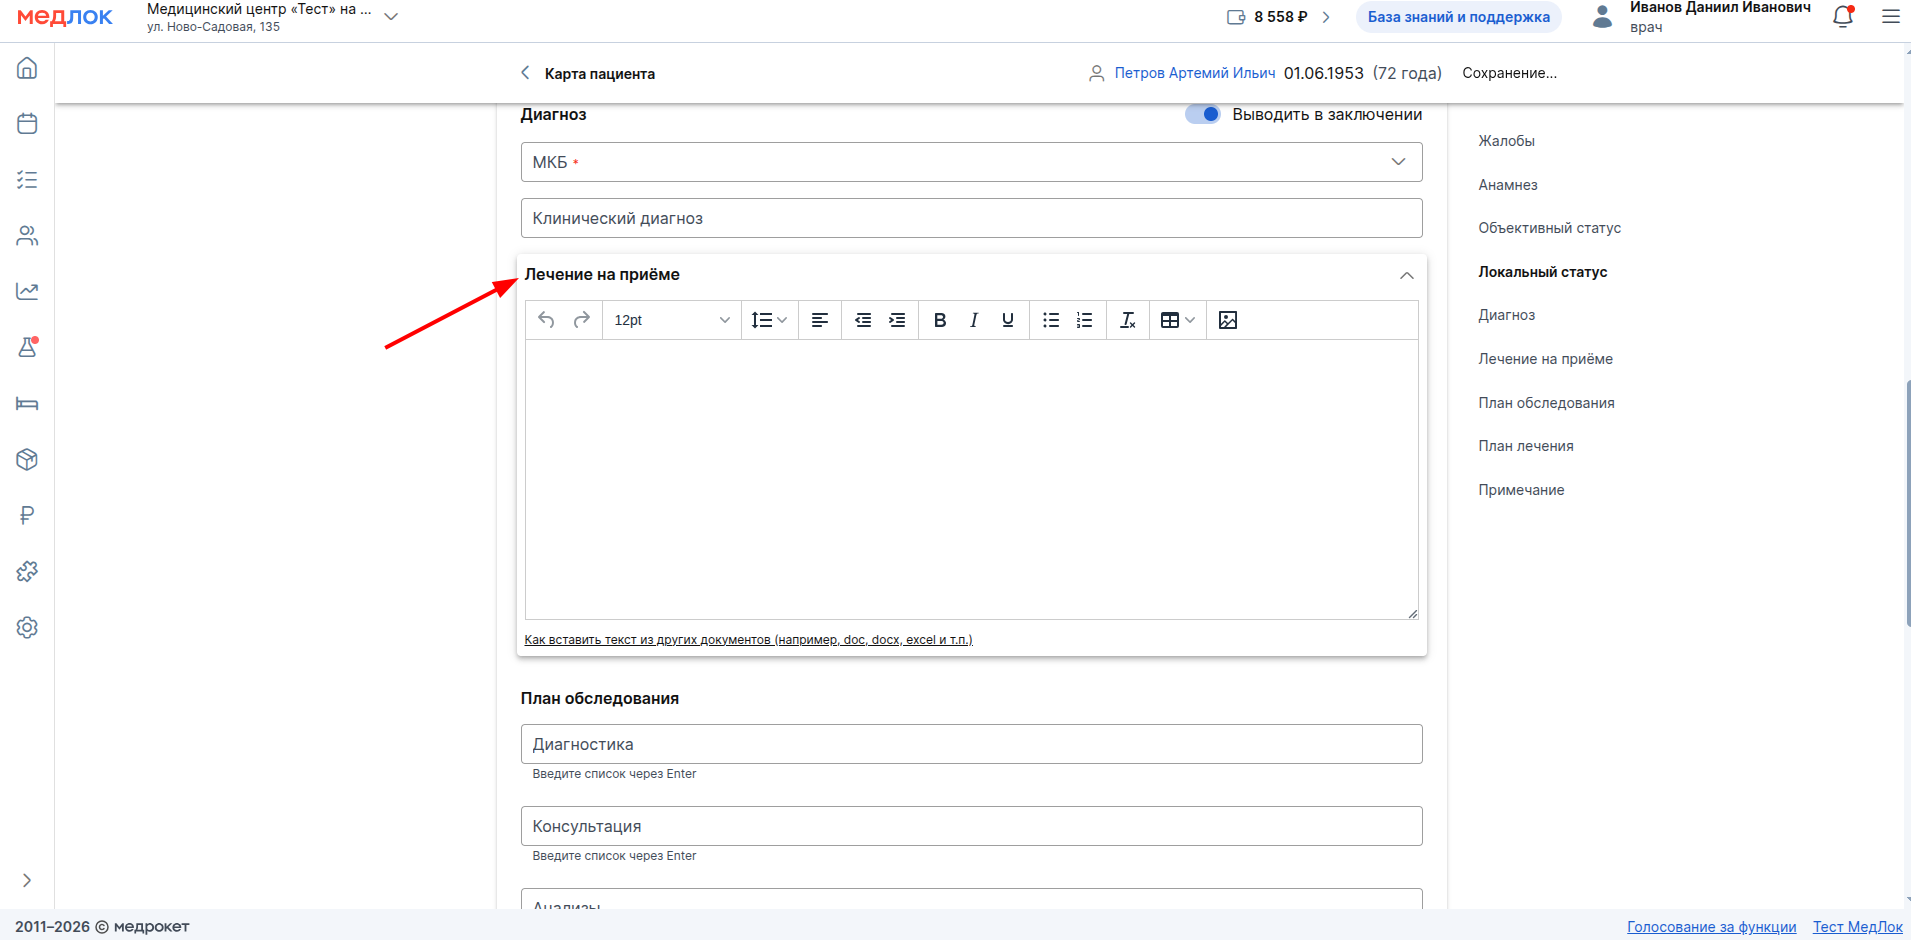Open 'База знаний и поддержка' button

[x=1458, y=17]
